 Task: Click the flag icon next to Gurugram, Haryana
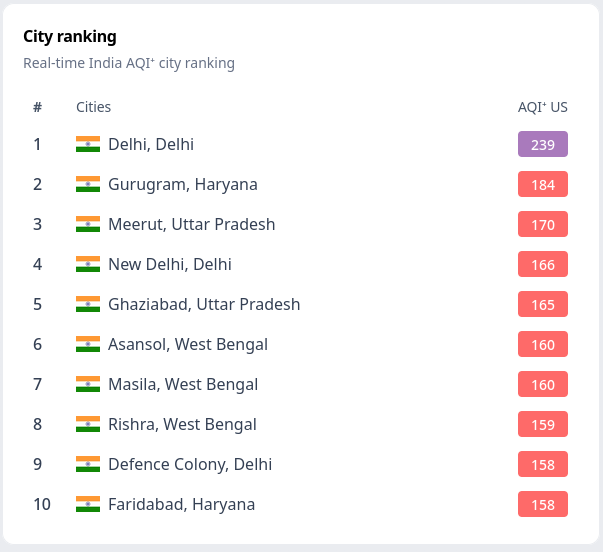[x=88, y=184]
